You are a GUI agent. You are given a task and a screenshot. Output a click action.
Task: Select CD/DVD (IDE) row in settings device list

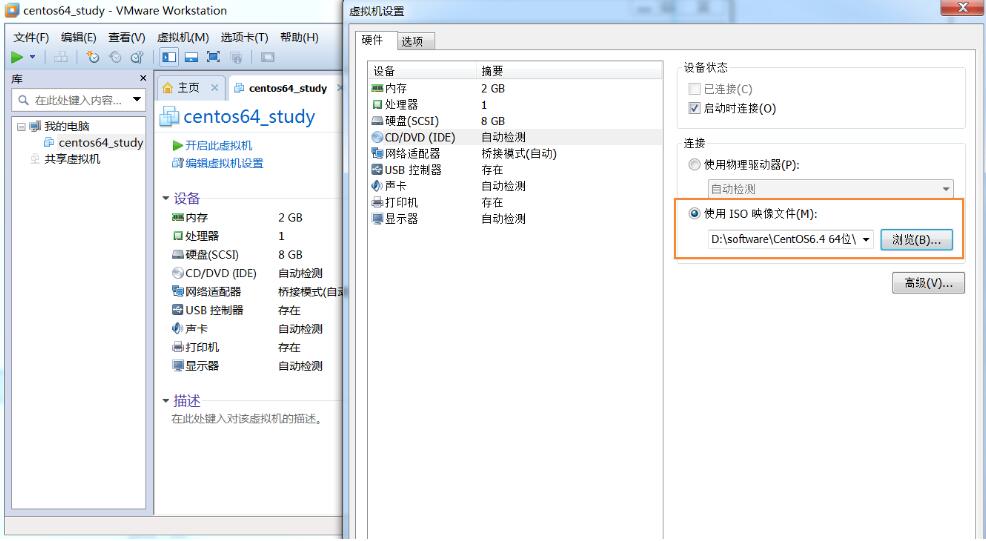click(516, 137)
